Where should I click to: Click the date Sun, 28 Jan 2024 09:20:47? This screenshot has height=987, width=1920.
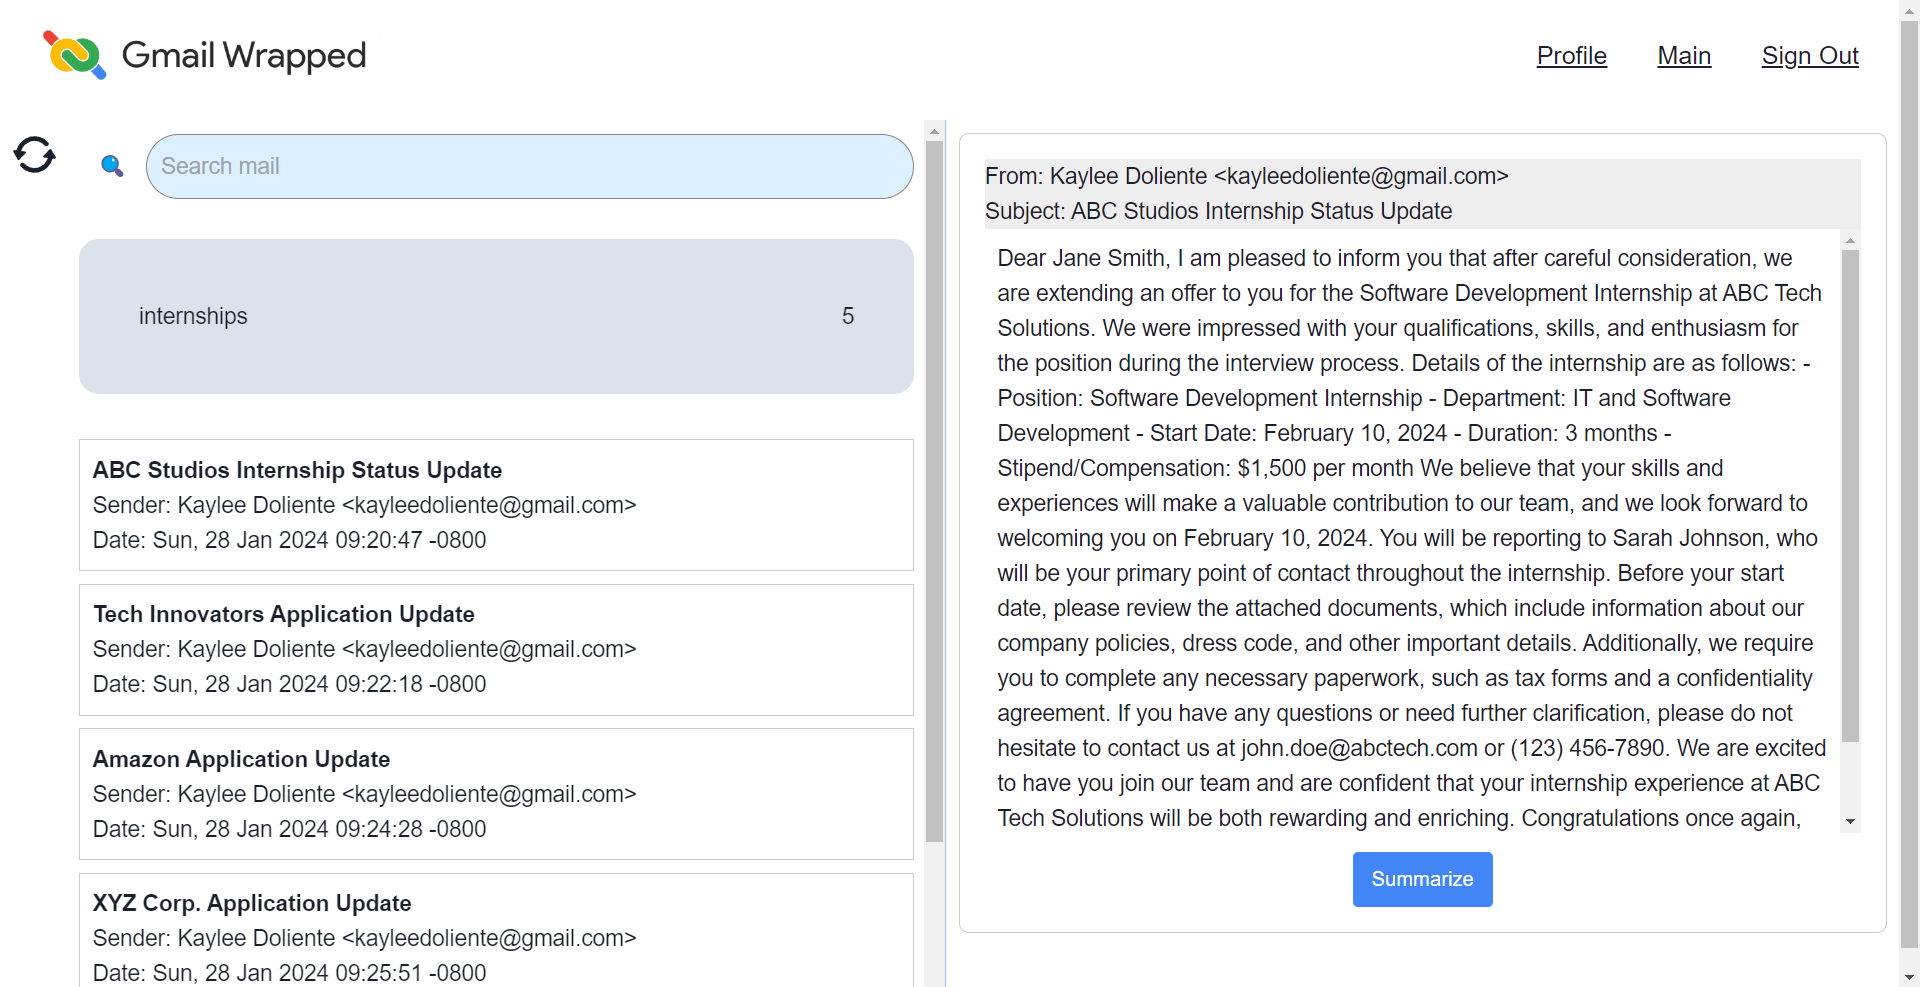288,540
